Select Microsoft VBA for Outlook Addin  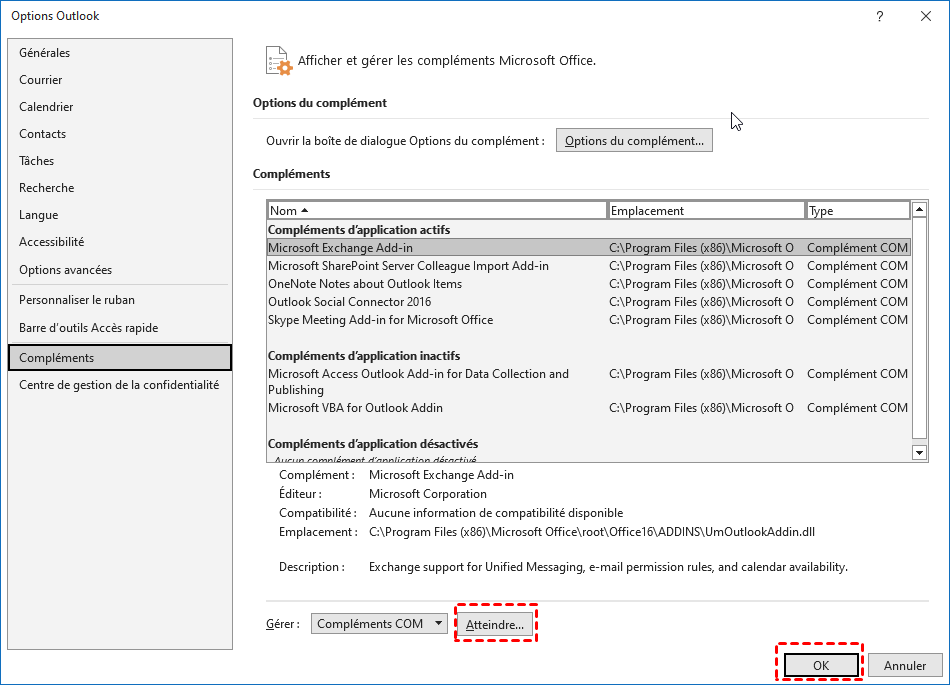click(x=588, y=408)
